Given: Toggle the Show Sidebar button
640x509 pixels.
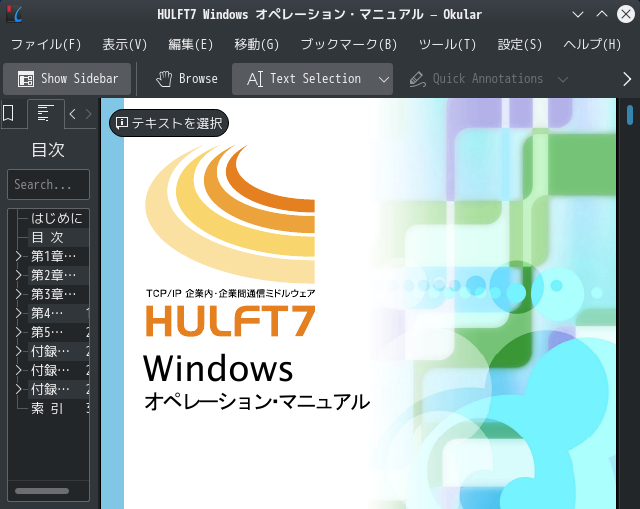Looking at the screenshot, I should (x=67, y=79).
